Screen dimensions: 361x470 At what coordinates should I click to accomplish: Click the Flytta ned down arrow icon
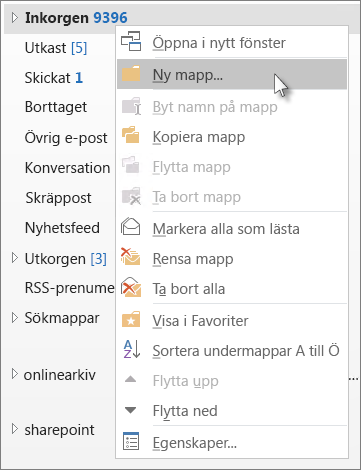[x=130, y=410]
